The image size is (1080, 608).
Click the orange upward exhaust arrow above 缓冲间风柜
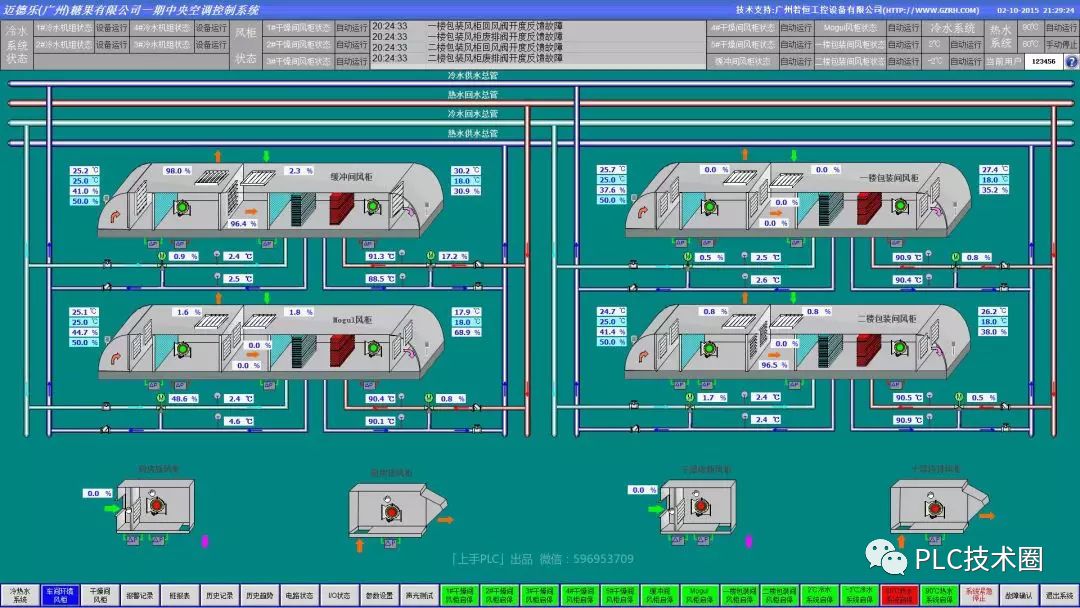(217, 155)
